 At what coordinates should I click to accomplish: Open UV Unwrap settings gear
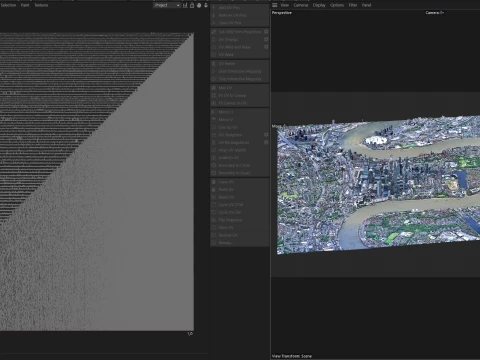pos(266,39)
